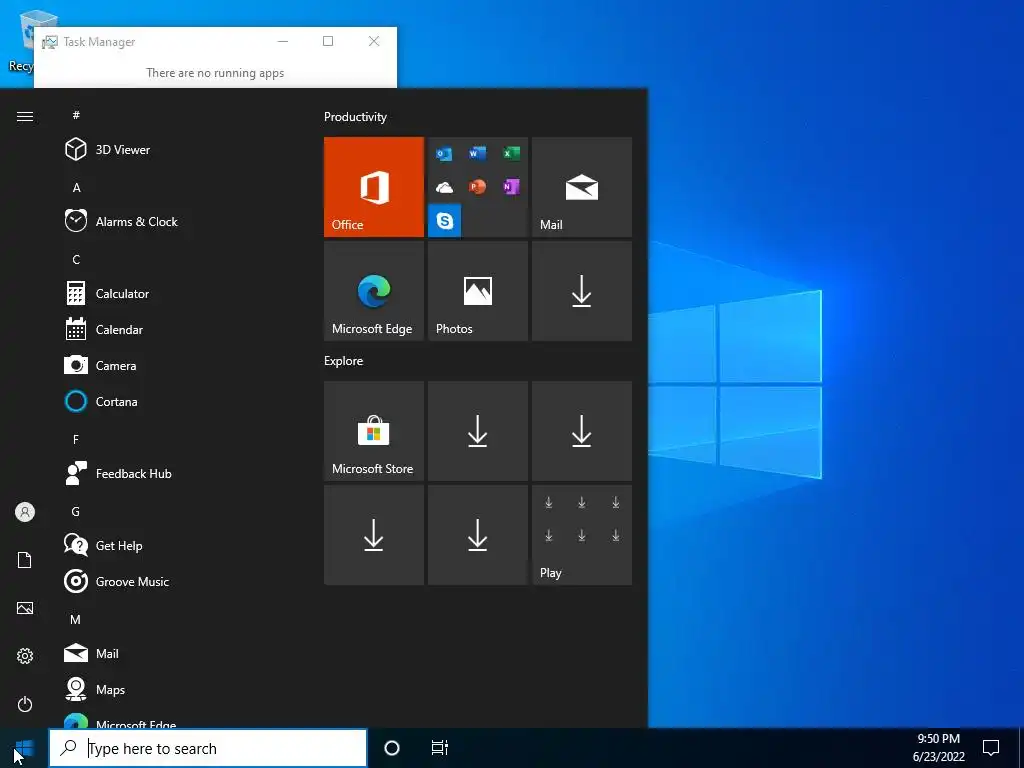Launch Maps from the app list
1024x768 pixels.
[x=176, y=689]
